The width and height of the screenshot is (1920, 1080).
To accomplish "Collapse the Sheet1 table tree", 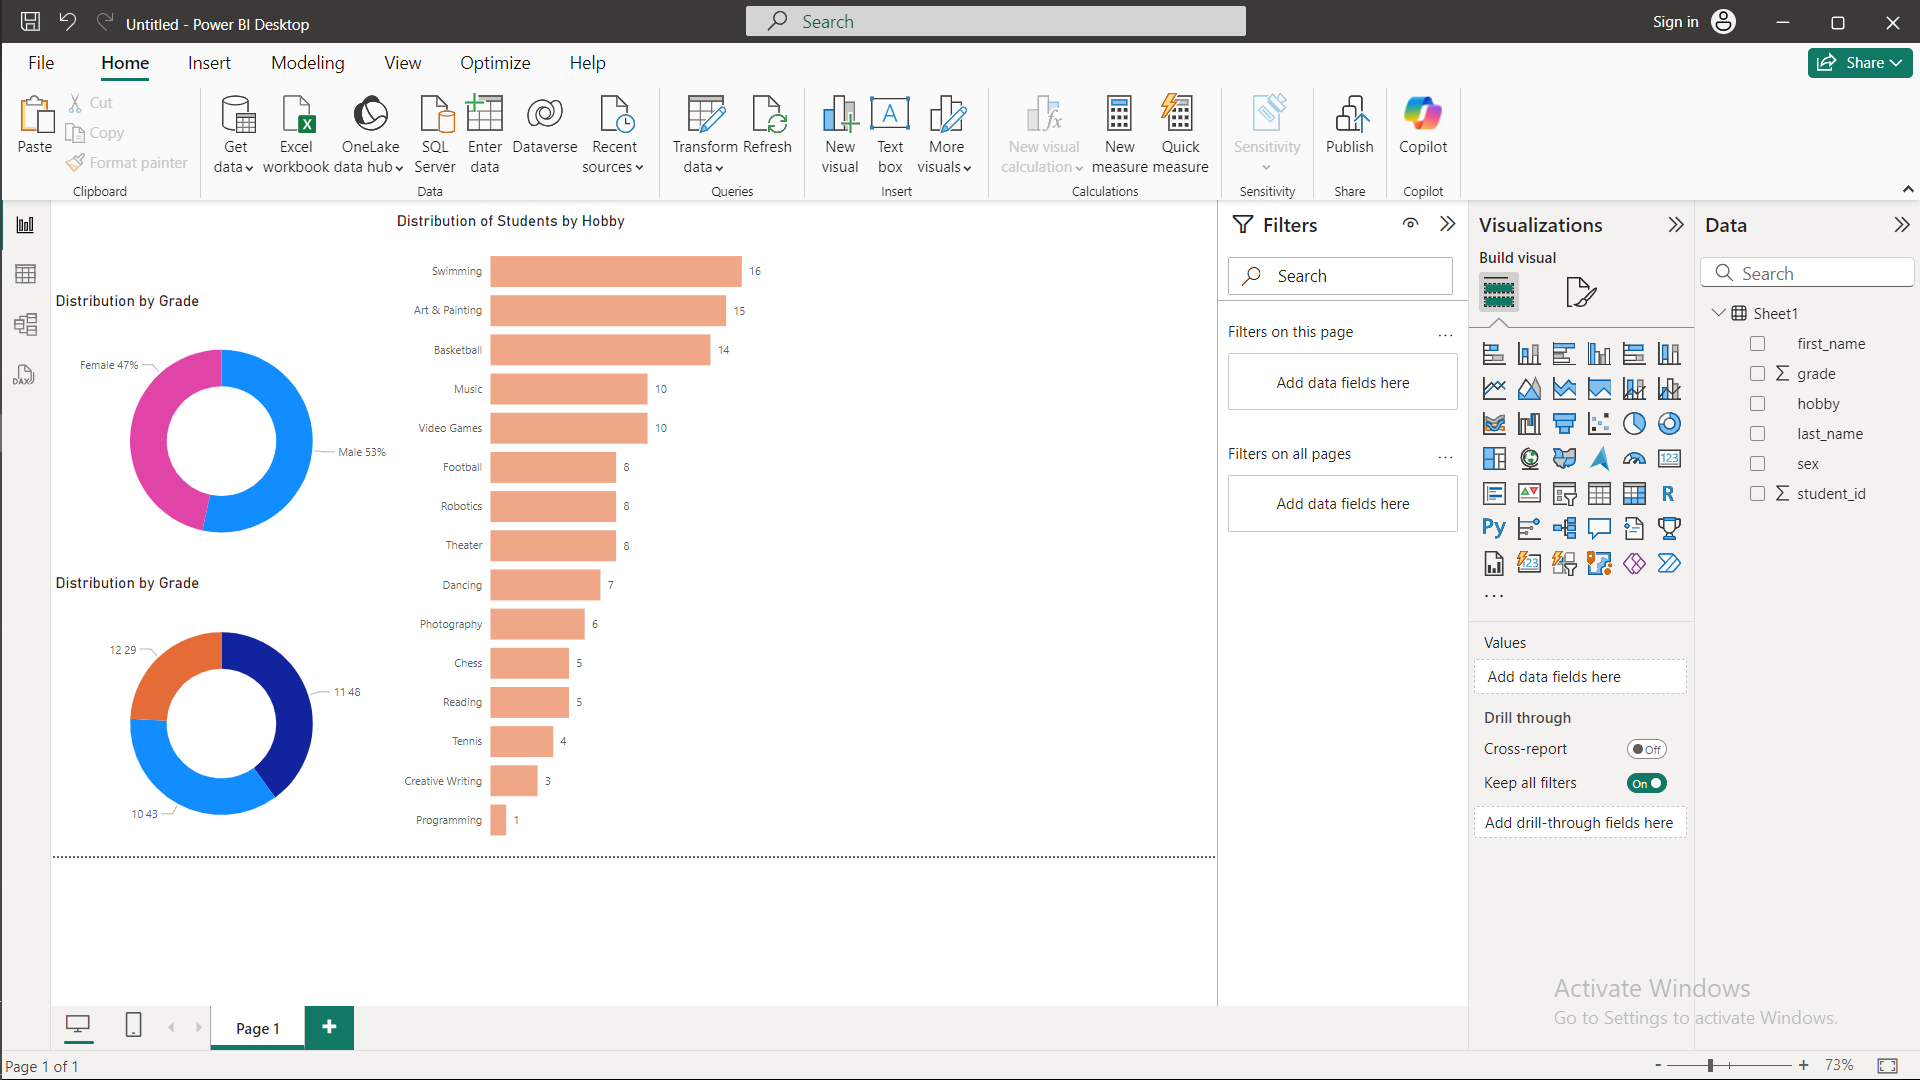I will (x=1718, y=313).
